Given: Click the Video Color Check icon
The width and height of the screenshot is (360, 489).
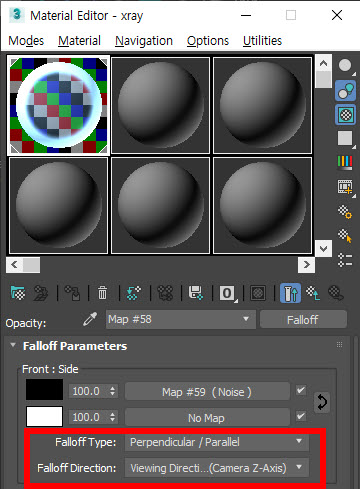Looking at the screenshot, I should click(x=345, y=163).
